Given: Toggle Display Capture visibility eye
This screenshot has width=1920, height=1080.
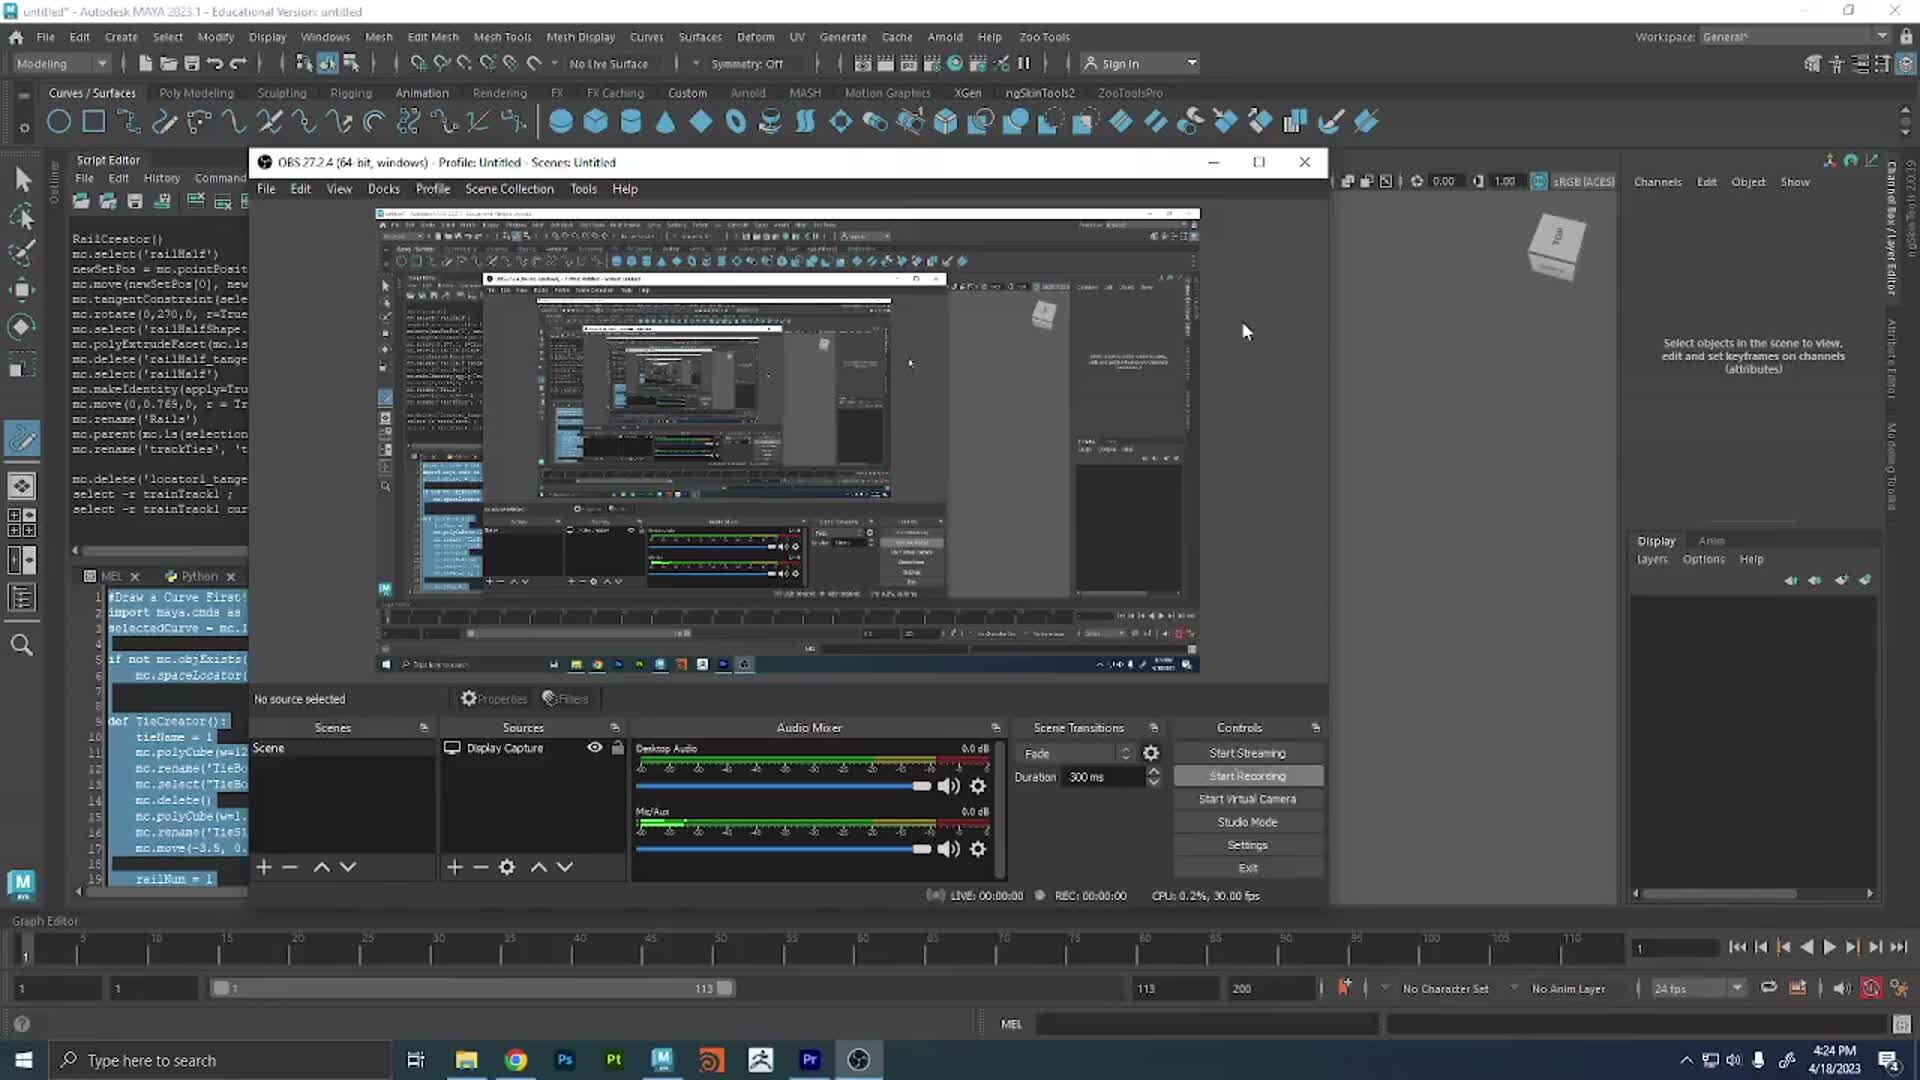Looking at the screenshot, I should 595,748.
